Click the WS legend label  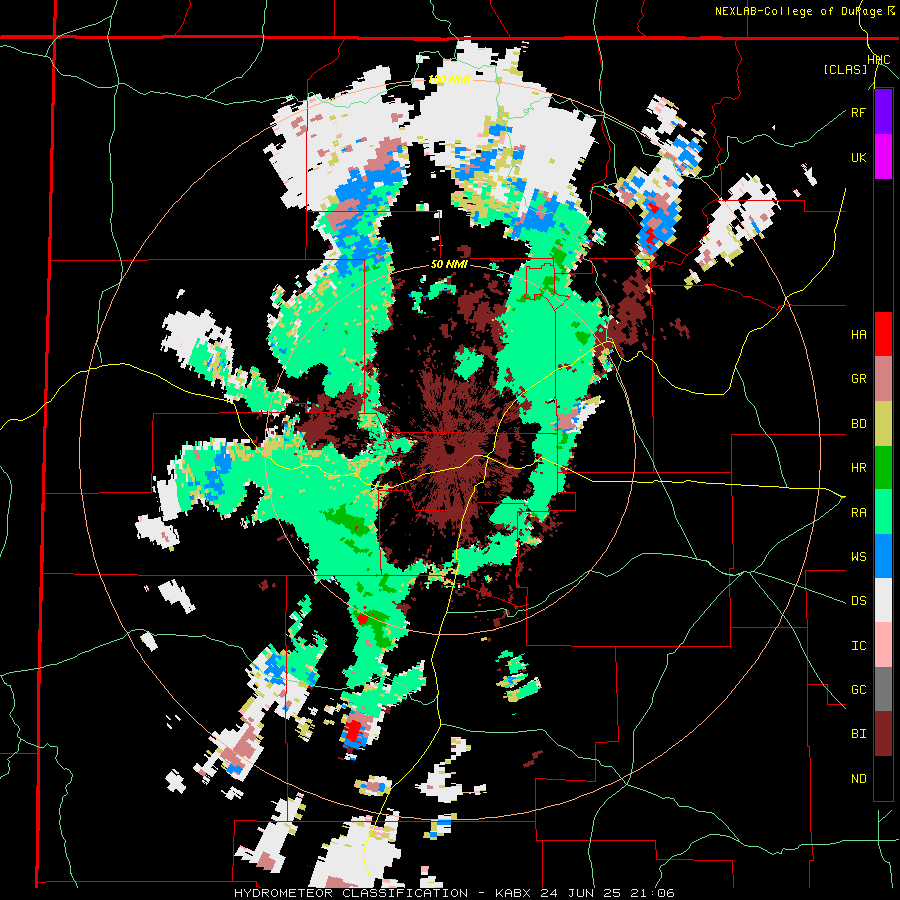click(x=859, y=557)
